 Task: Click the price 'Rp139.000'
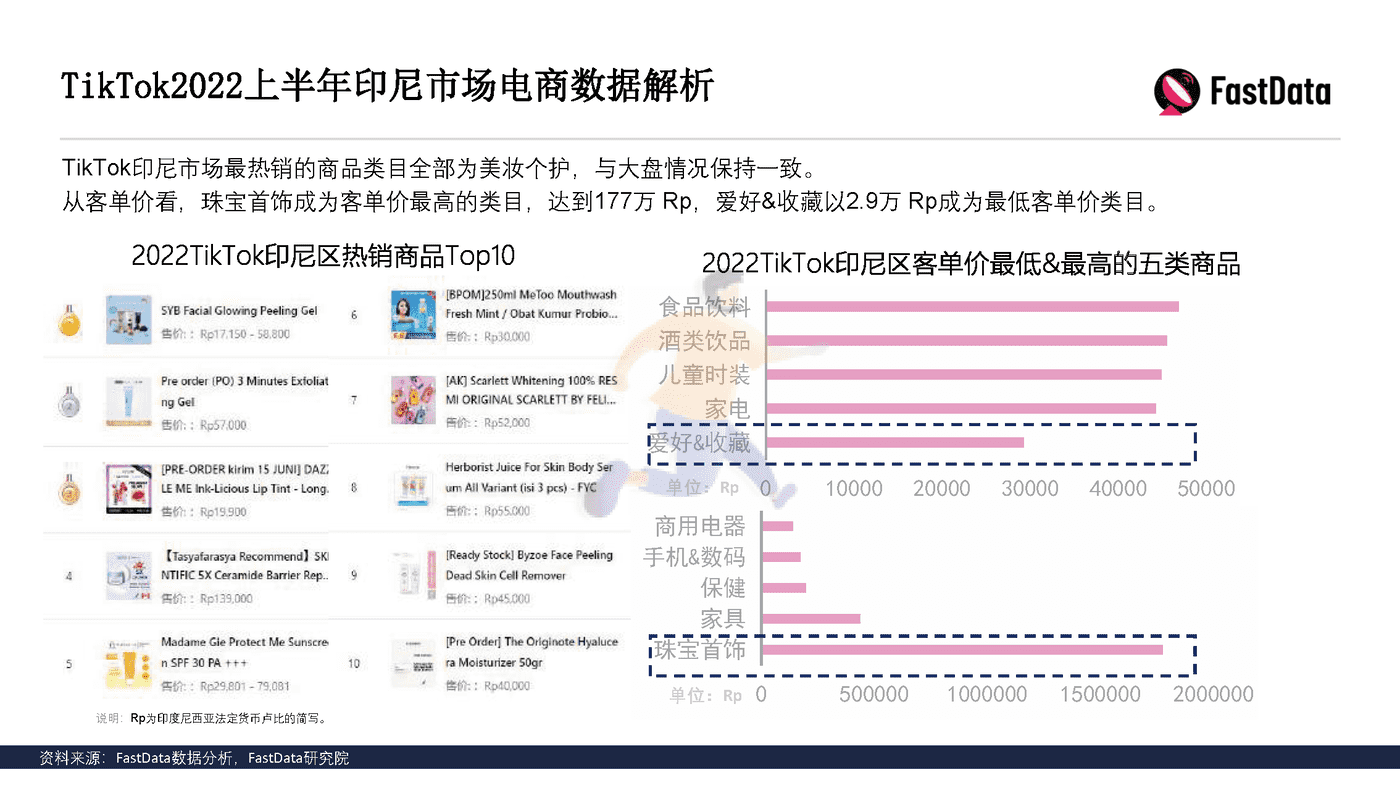click(226, 599)
